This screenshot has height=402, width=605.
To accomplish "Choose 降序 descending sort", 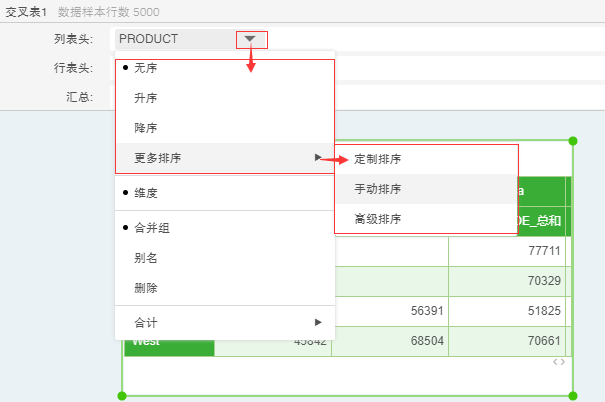I will click(x=146, y=128).
